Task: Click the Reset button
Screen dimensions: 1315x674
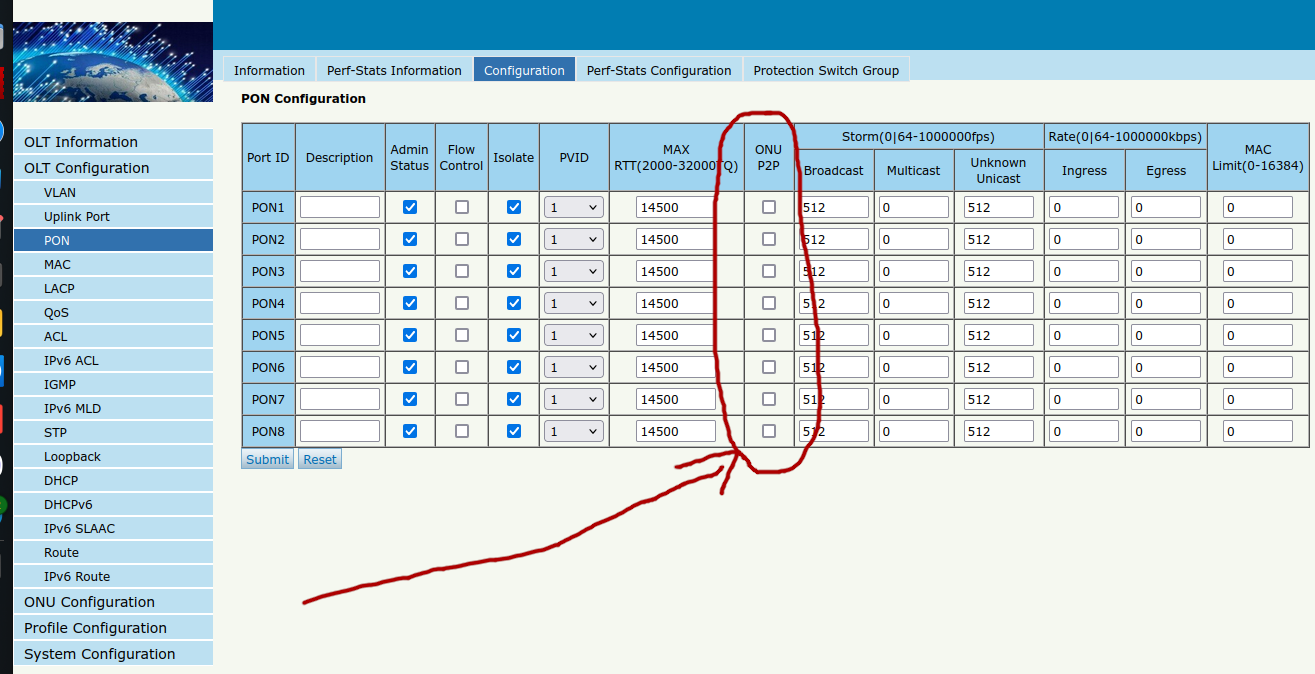Action: [x=320, y=459]
